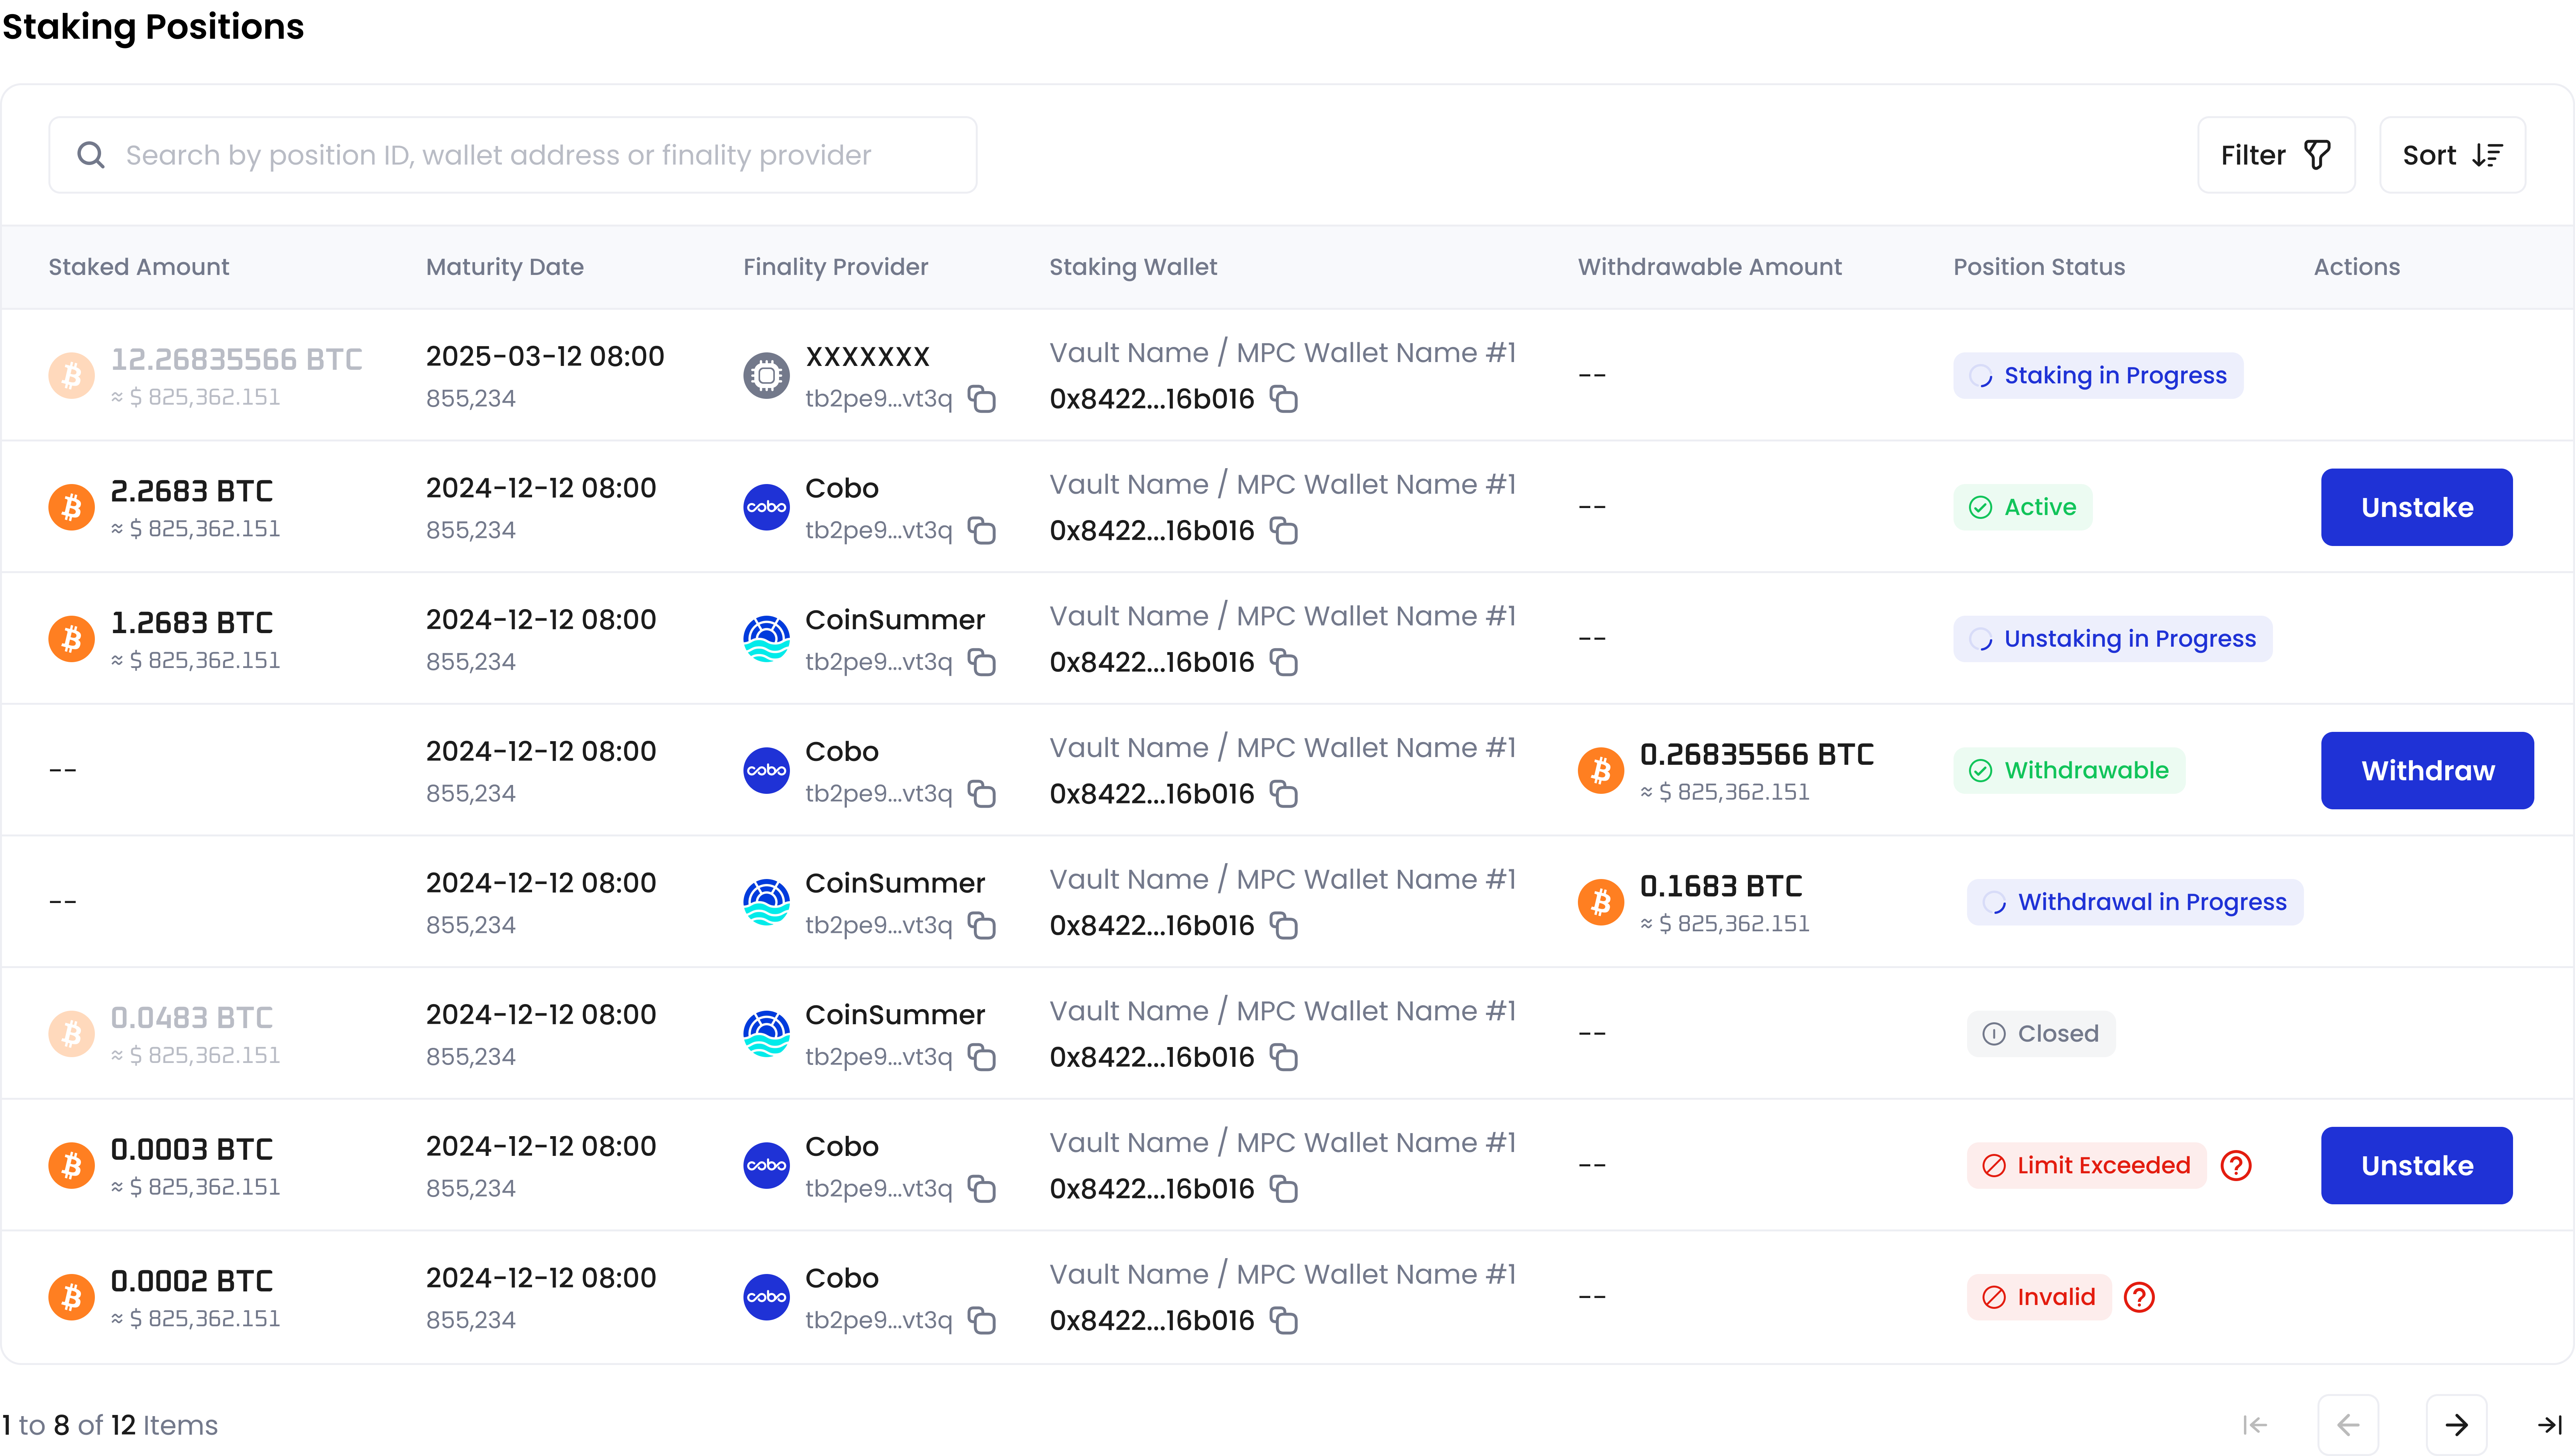Click the Closed status badge
The width and height of the screenshot is (2575, 1456).
2041,1034
